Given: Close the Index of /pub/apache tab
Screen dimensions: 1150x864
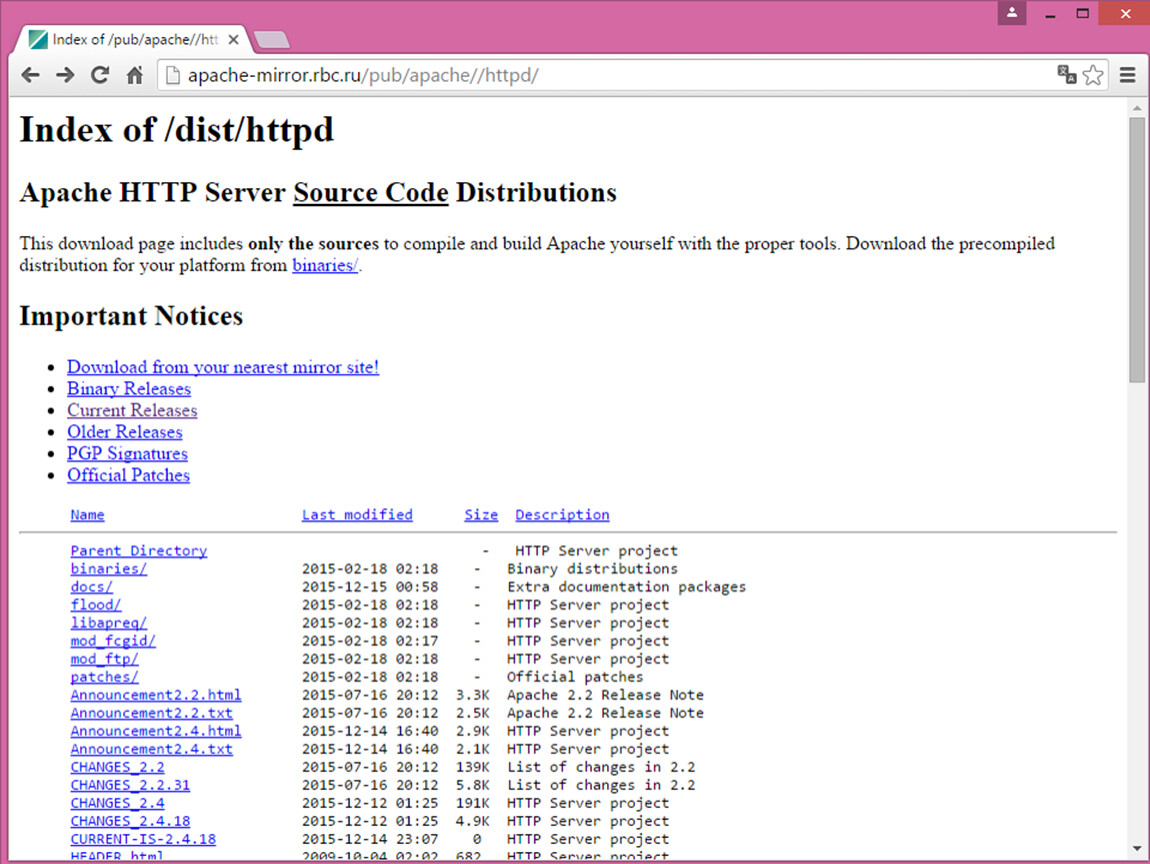Looking at the screenshot, I should pyautogui.click(x=234, y=40).
